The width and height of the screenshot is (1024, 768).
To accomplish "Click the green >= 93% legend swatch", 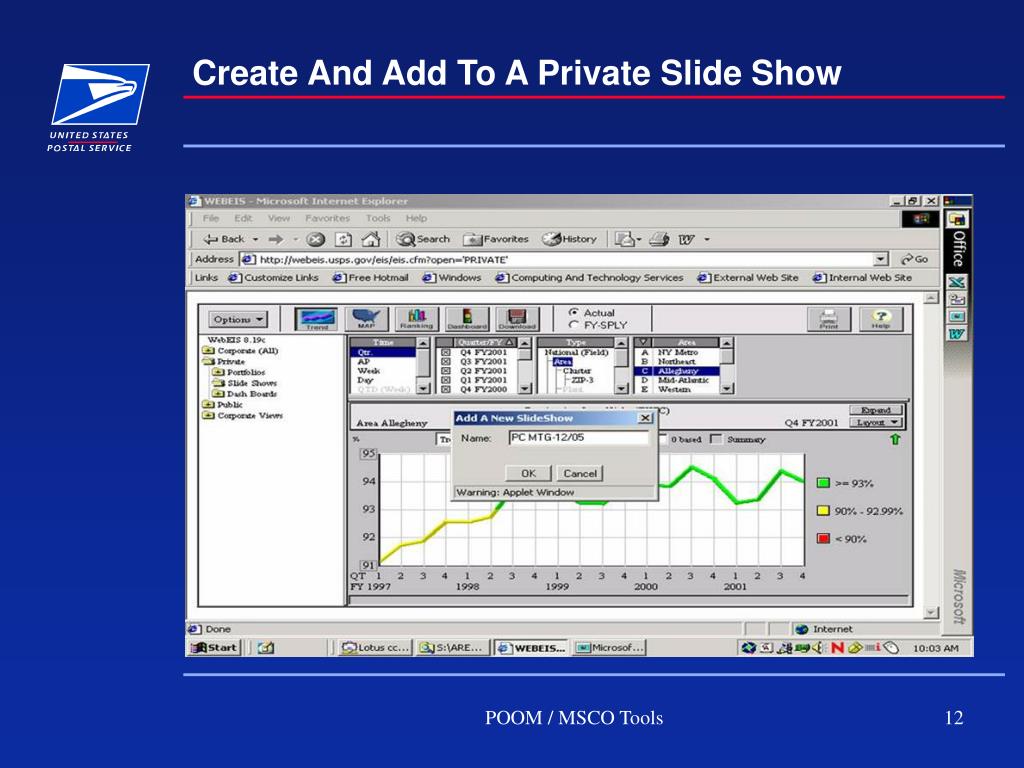I will pos(823,483).
